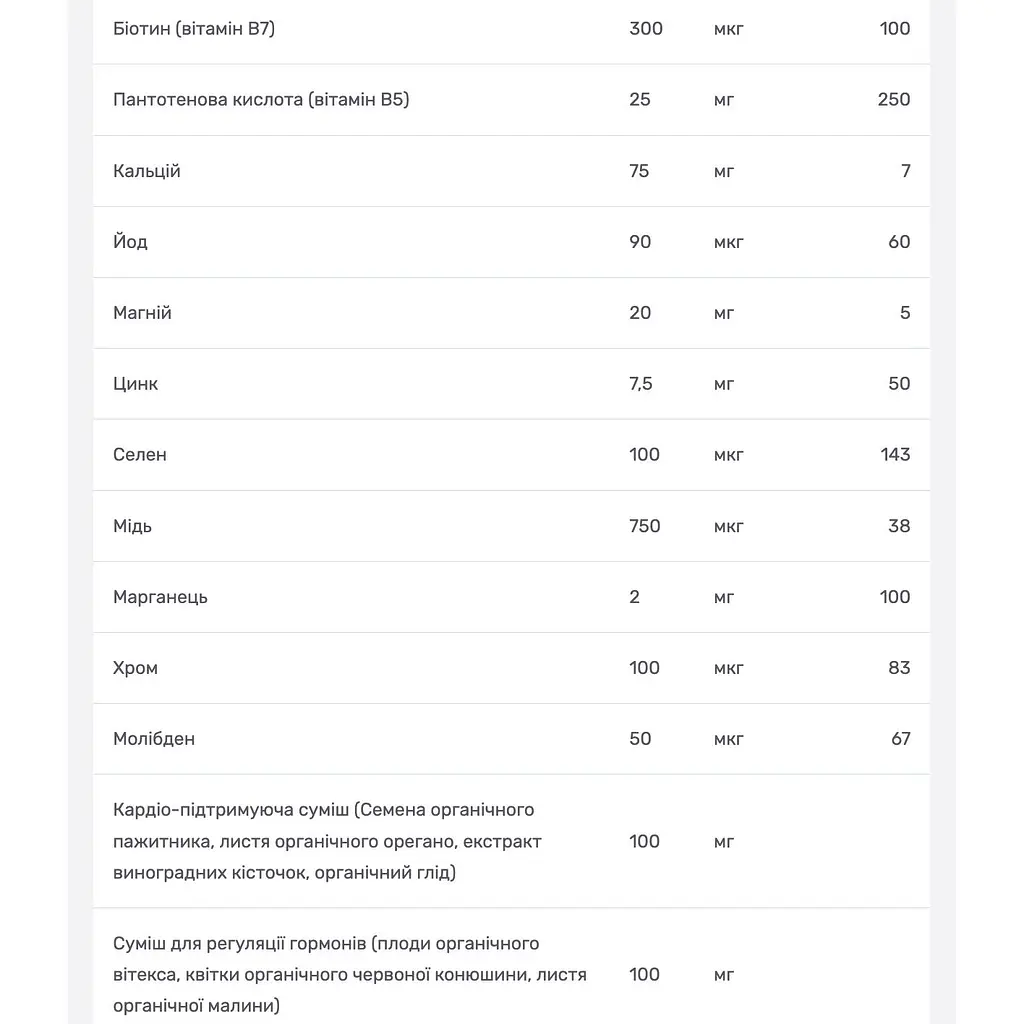The image size is (1024, 1024).
Task: Select the Молібден ingredient name
Action: point(154,739)
